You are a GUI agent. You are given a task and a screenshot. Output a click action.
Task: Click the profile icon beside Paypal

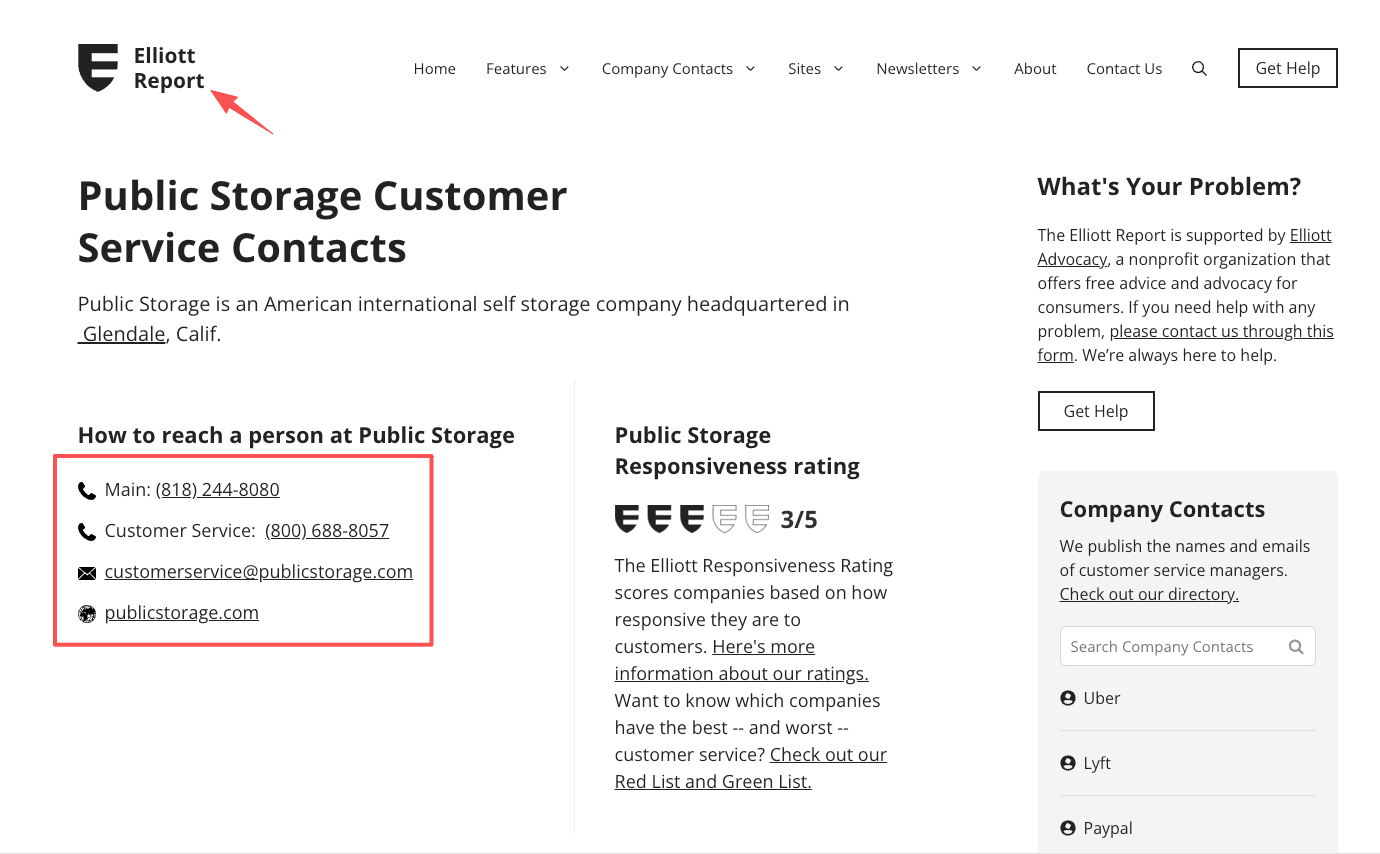[1067, 827]
